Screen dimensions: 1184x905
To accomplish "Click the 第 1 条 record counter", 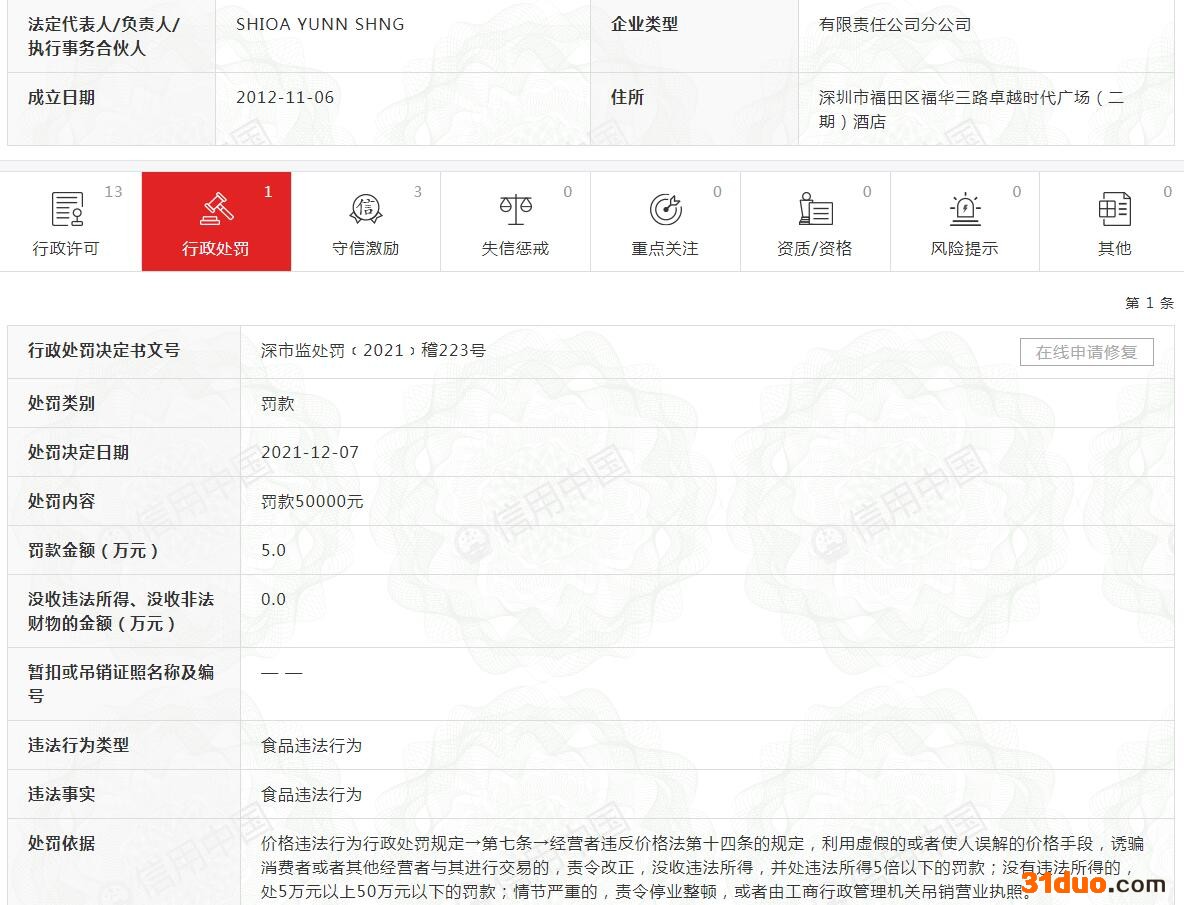I will click(1148, 303).
